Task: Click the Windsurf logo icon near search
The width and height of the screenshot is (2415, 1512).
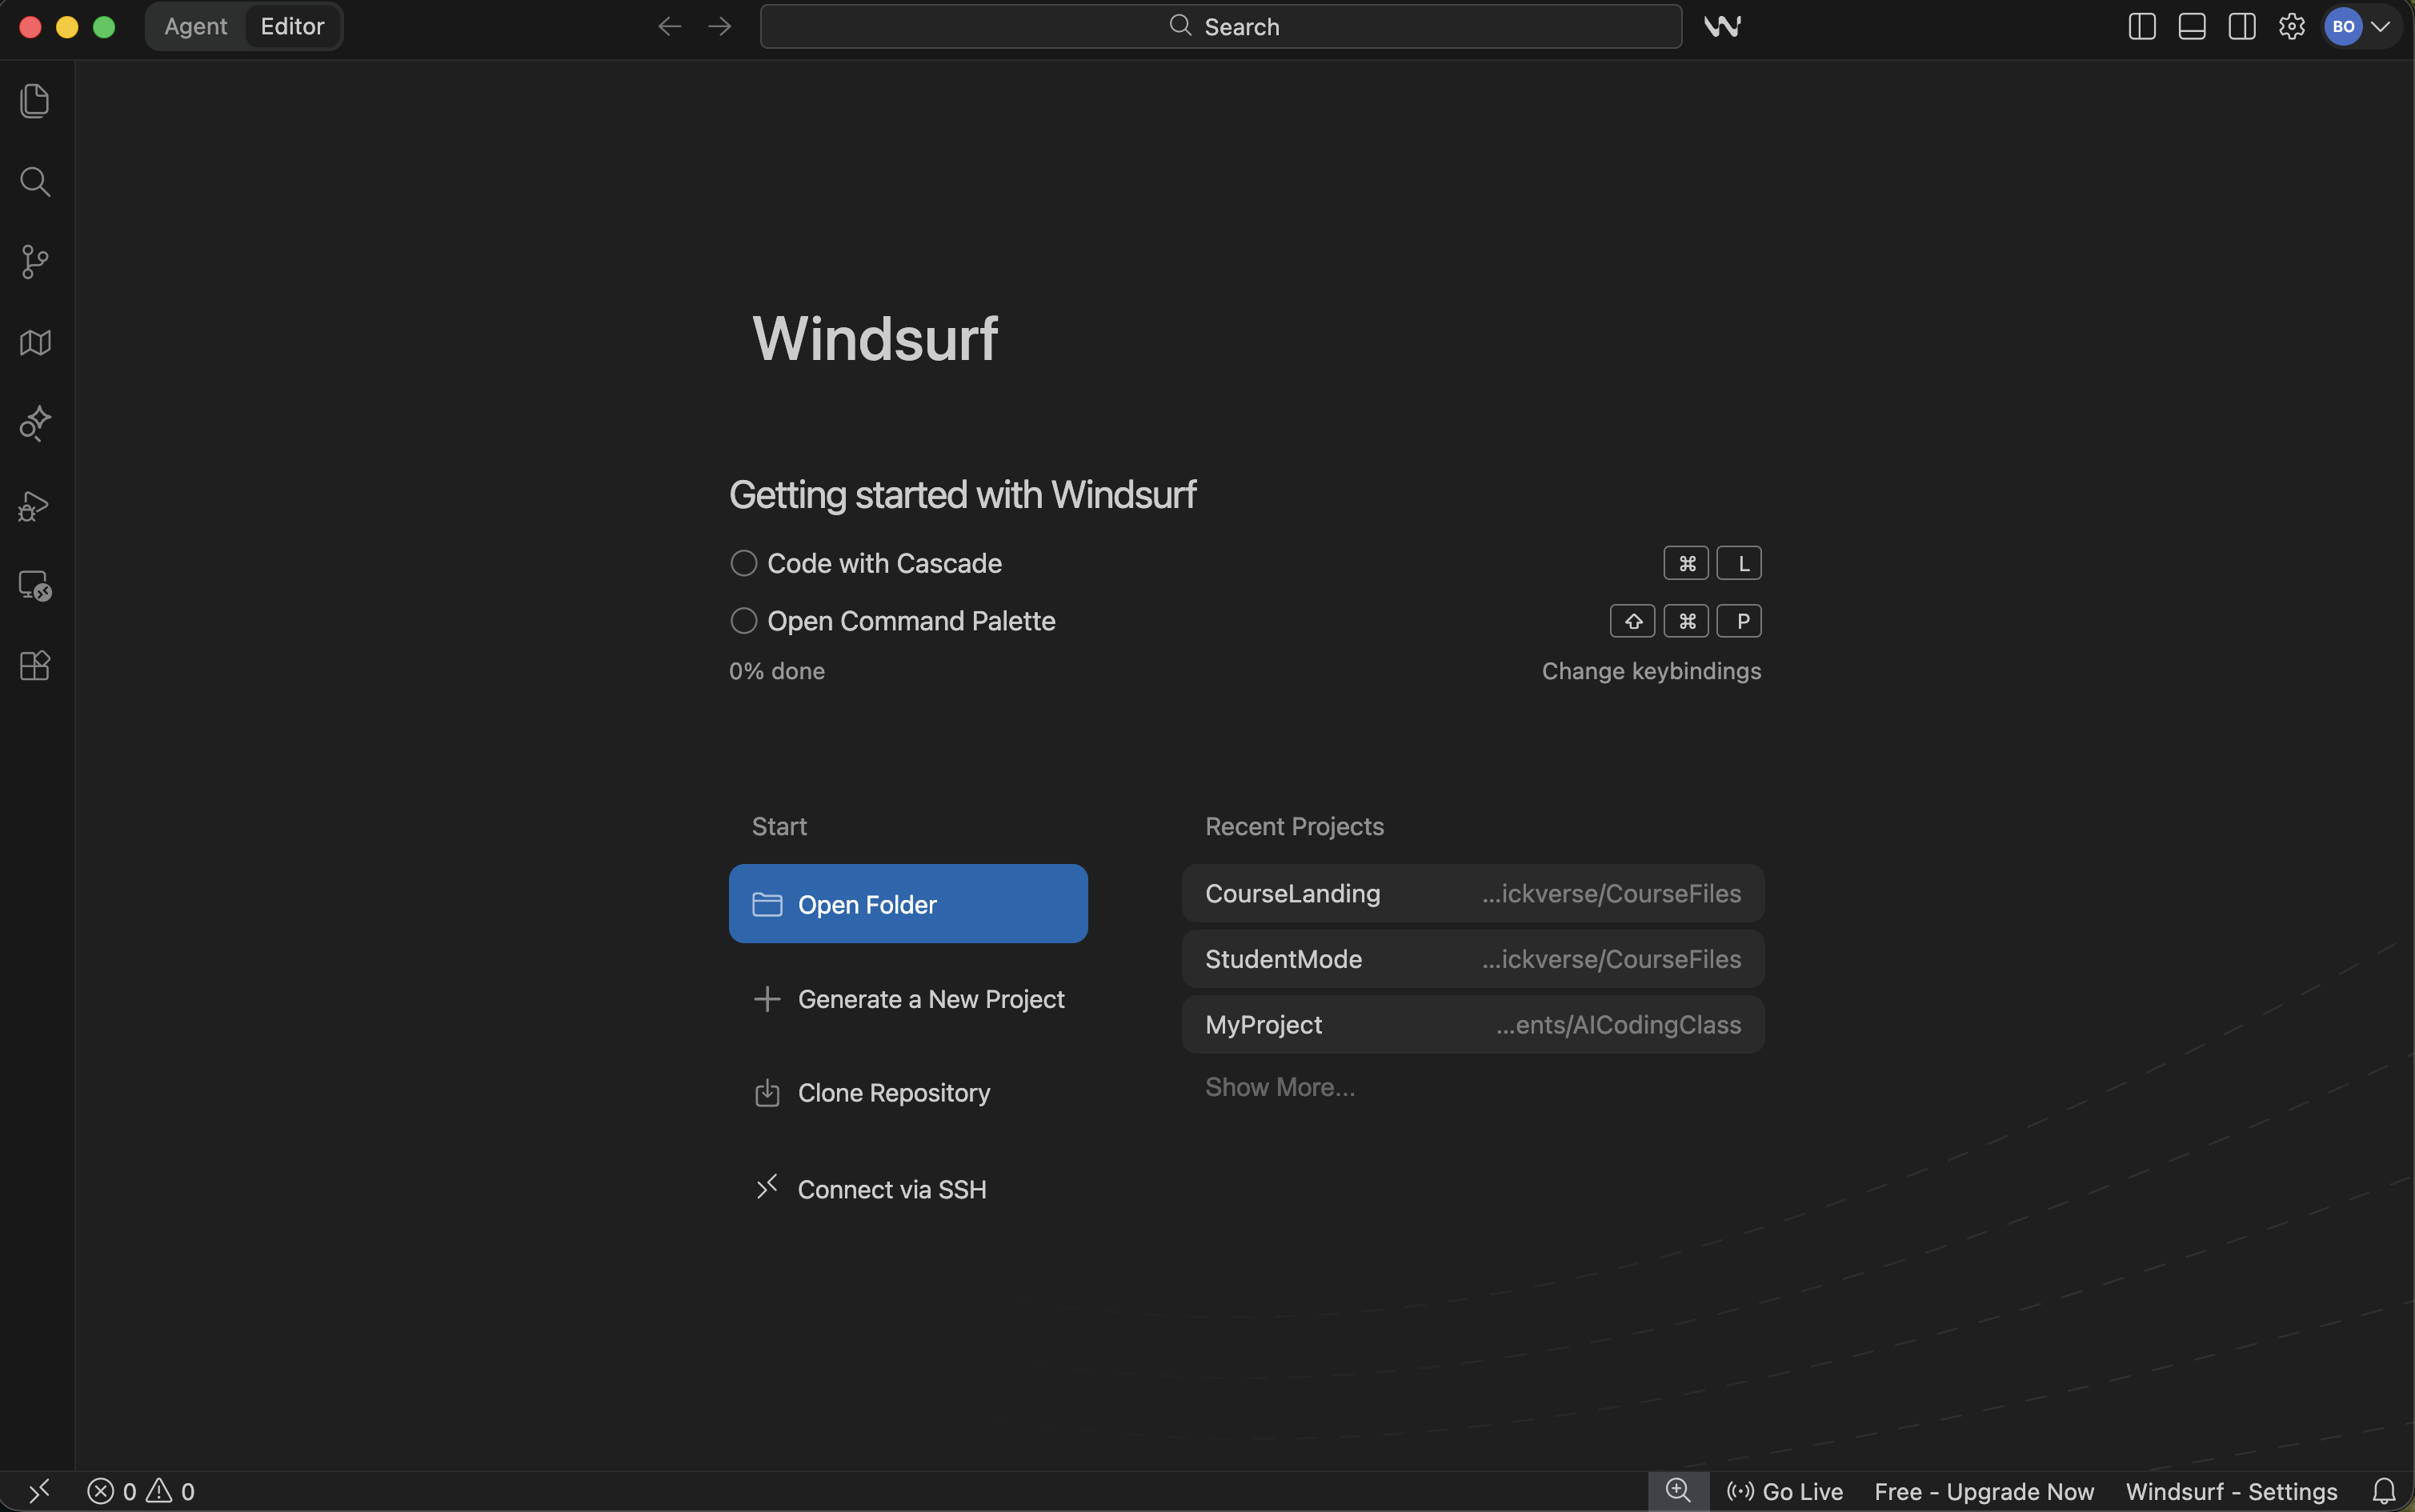Action: [x=1722, y=27]
